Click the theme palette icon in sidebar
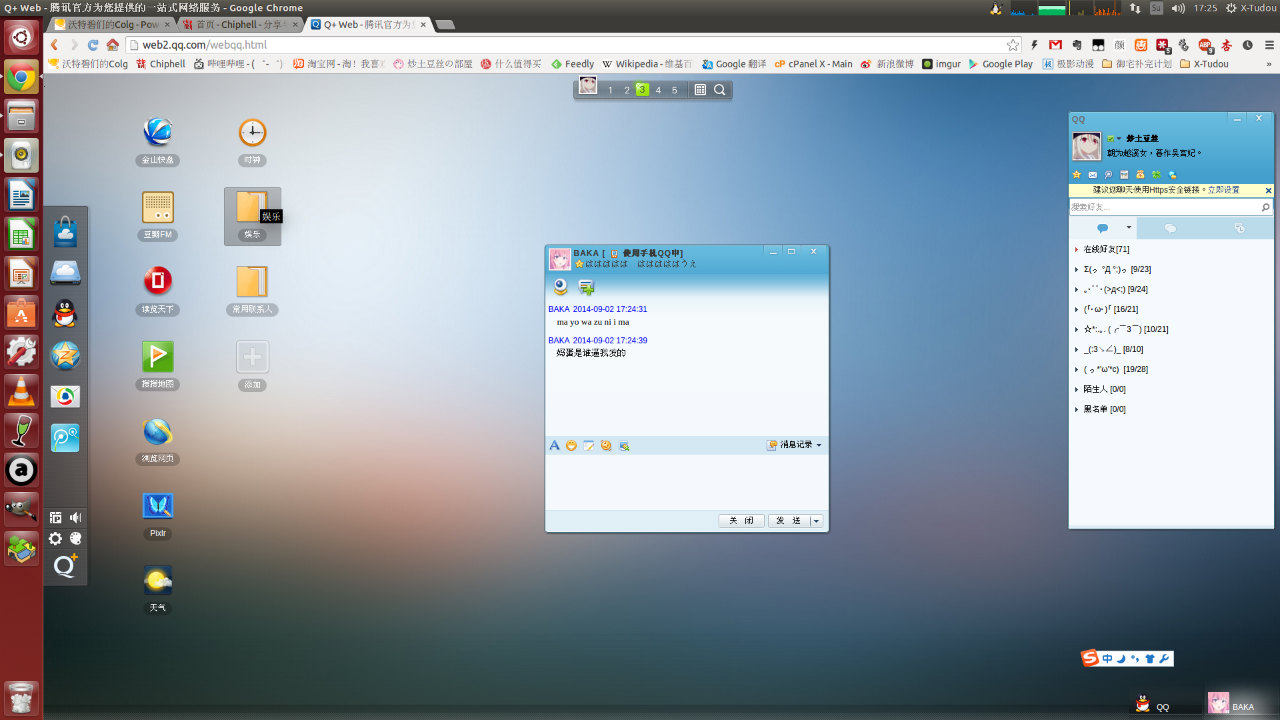Image resolution: width=1280 pixels, height=720 pixels. pos(75,539)
